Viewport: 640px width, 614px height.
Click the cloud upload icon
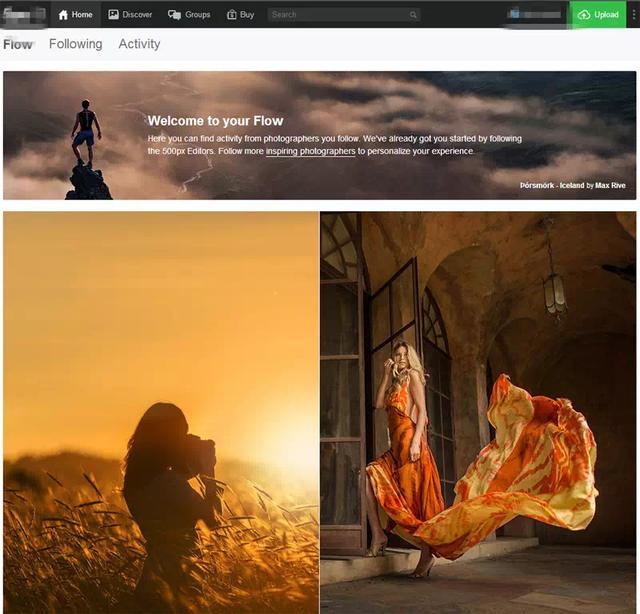click(584, 15)
